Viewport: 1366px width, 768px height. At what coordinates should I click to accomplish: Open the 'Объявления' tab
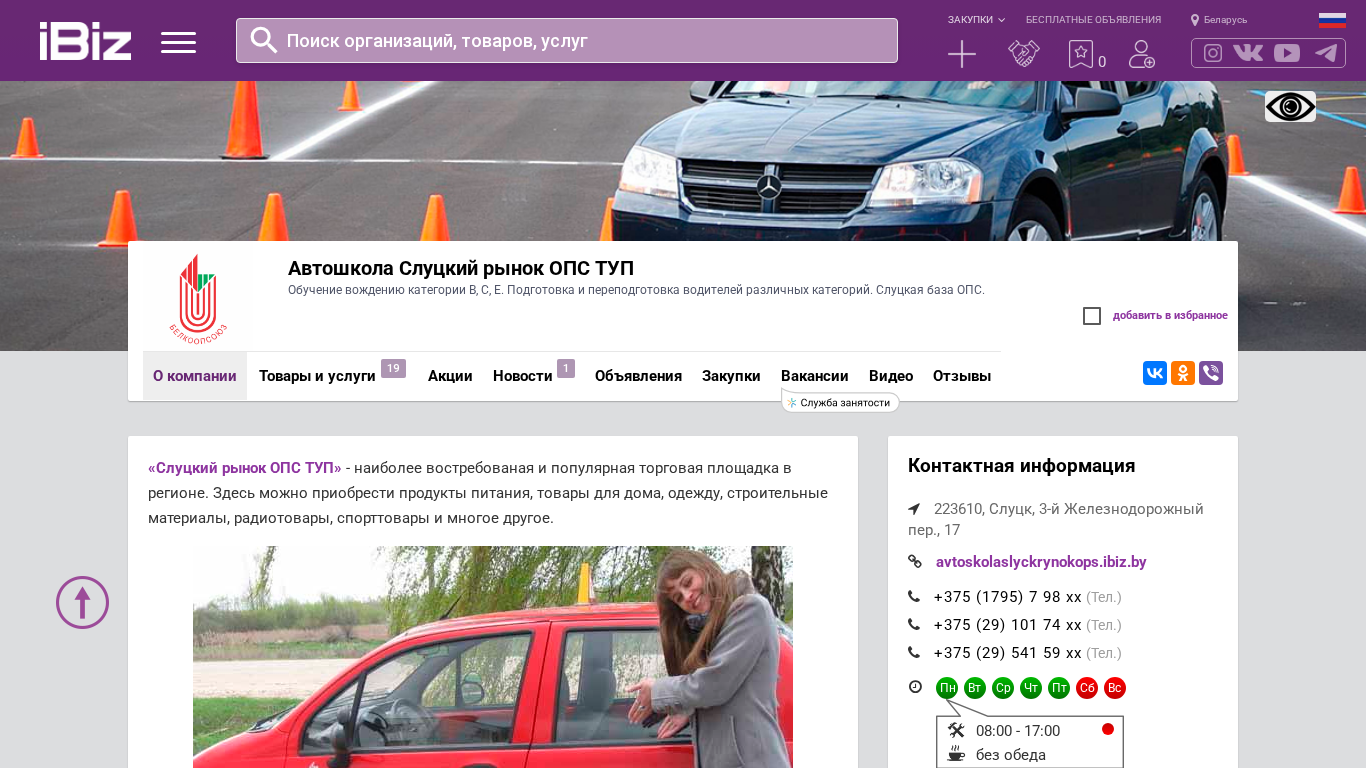638,376
